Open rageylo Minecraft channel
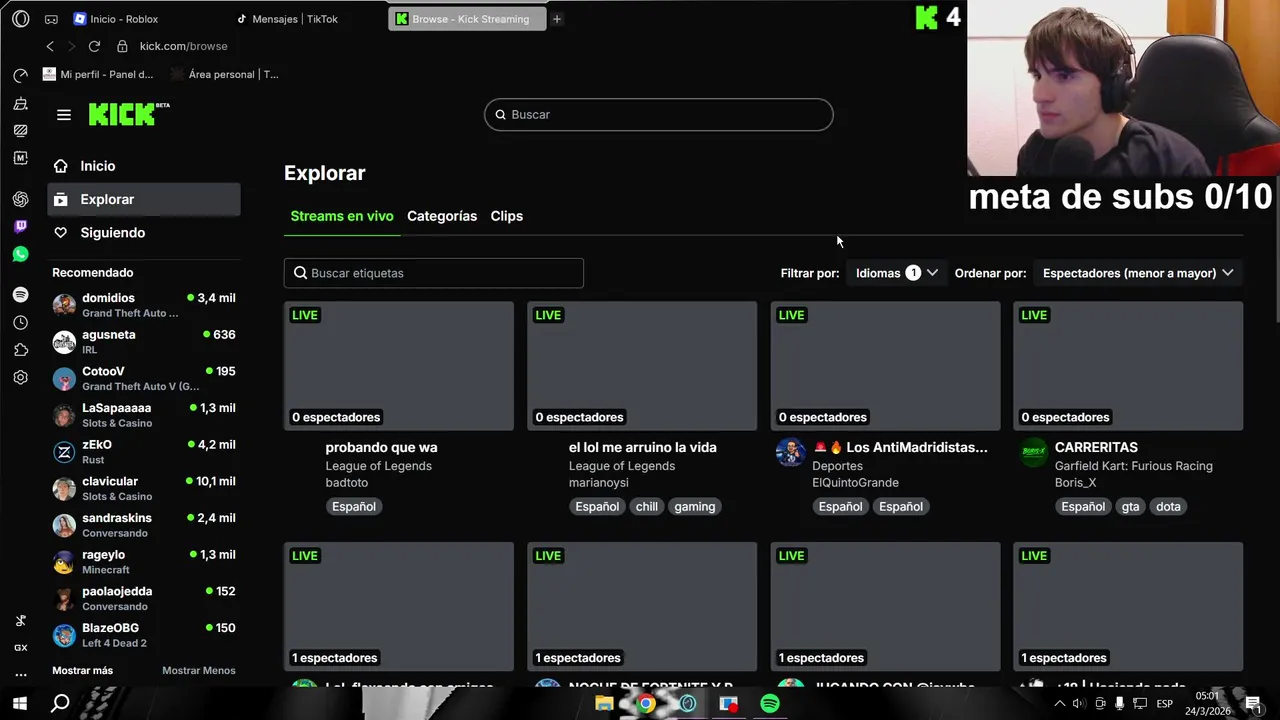The image size is (1280, 720). pyautogui.click(x=144, y=561)
